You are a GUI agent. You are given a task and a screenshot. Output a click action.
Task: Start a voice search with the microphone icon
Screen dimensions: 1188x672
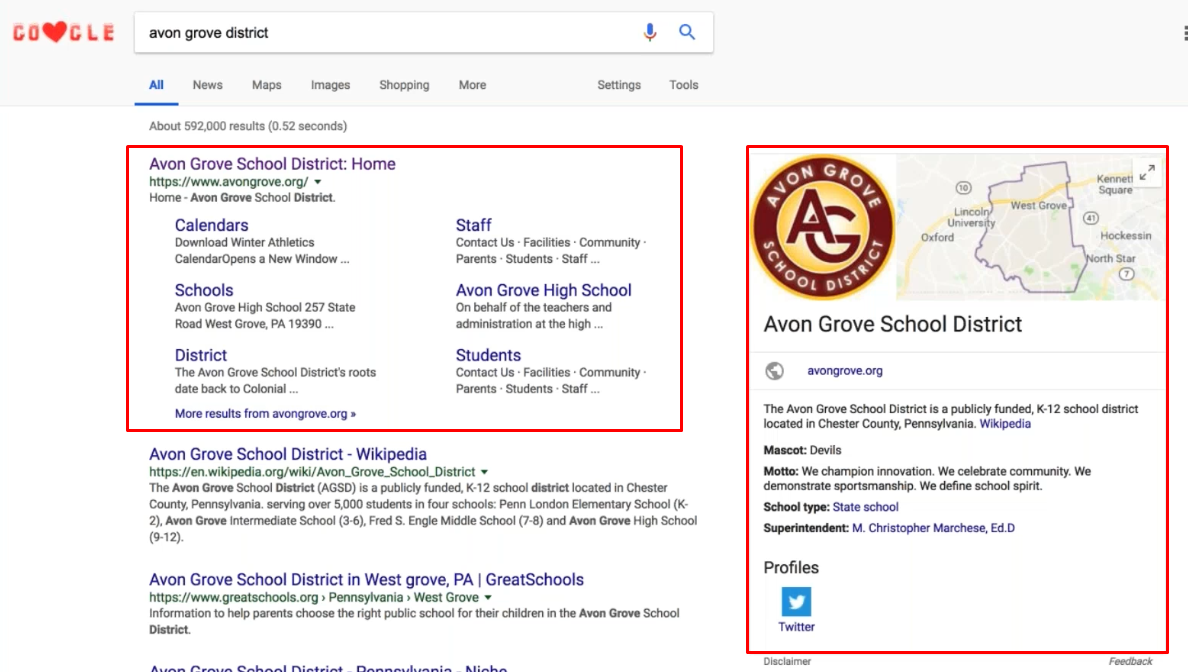pyautogui.click(x=650, y=32)
